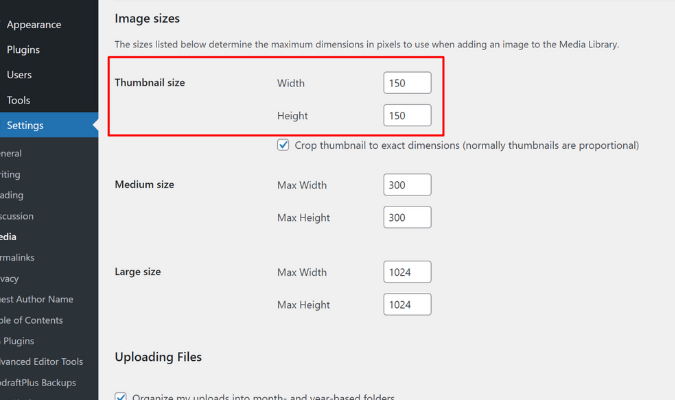The image size is (675, 400).
Task: Open UpdraftPlus Backups settings
Action: 38,382
